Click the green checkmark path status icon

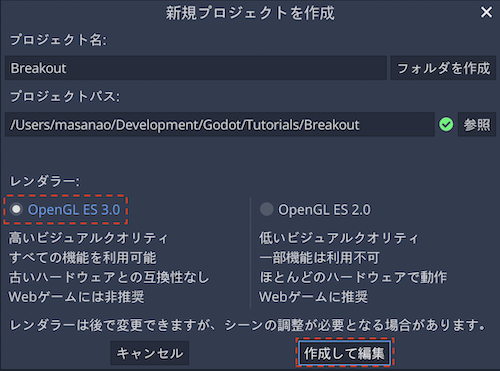pos(446,125)
